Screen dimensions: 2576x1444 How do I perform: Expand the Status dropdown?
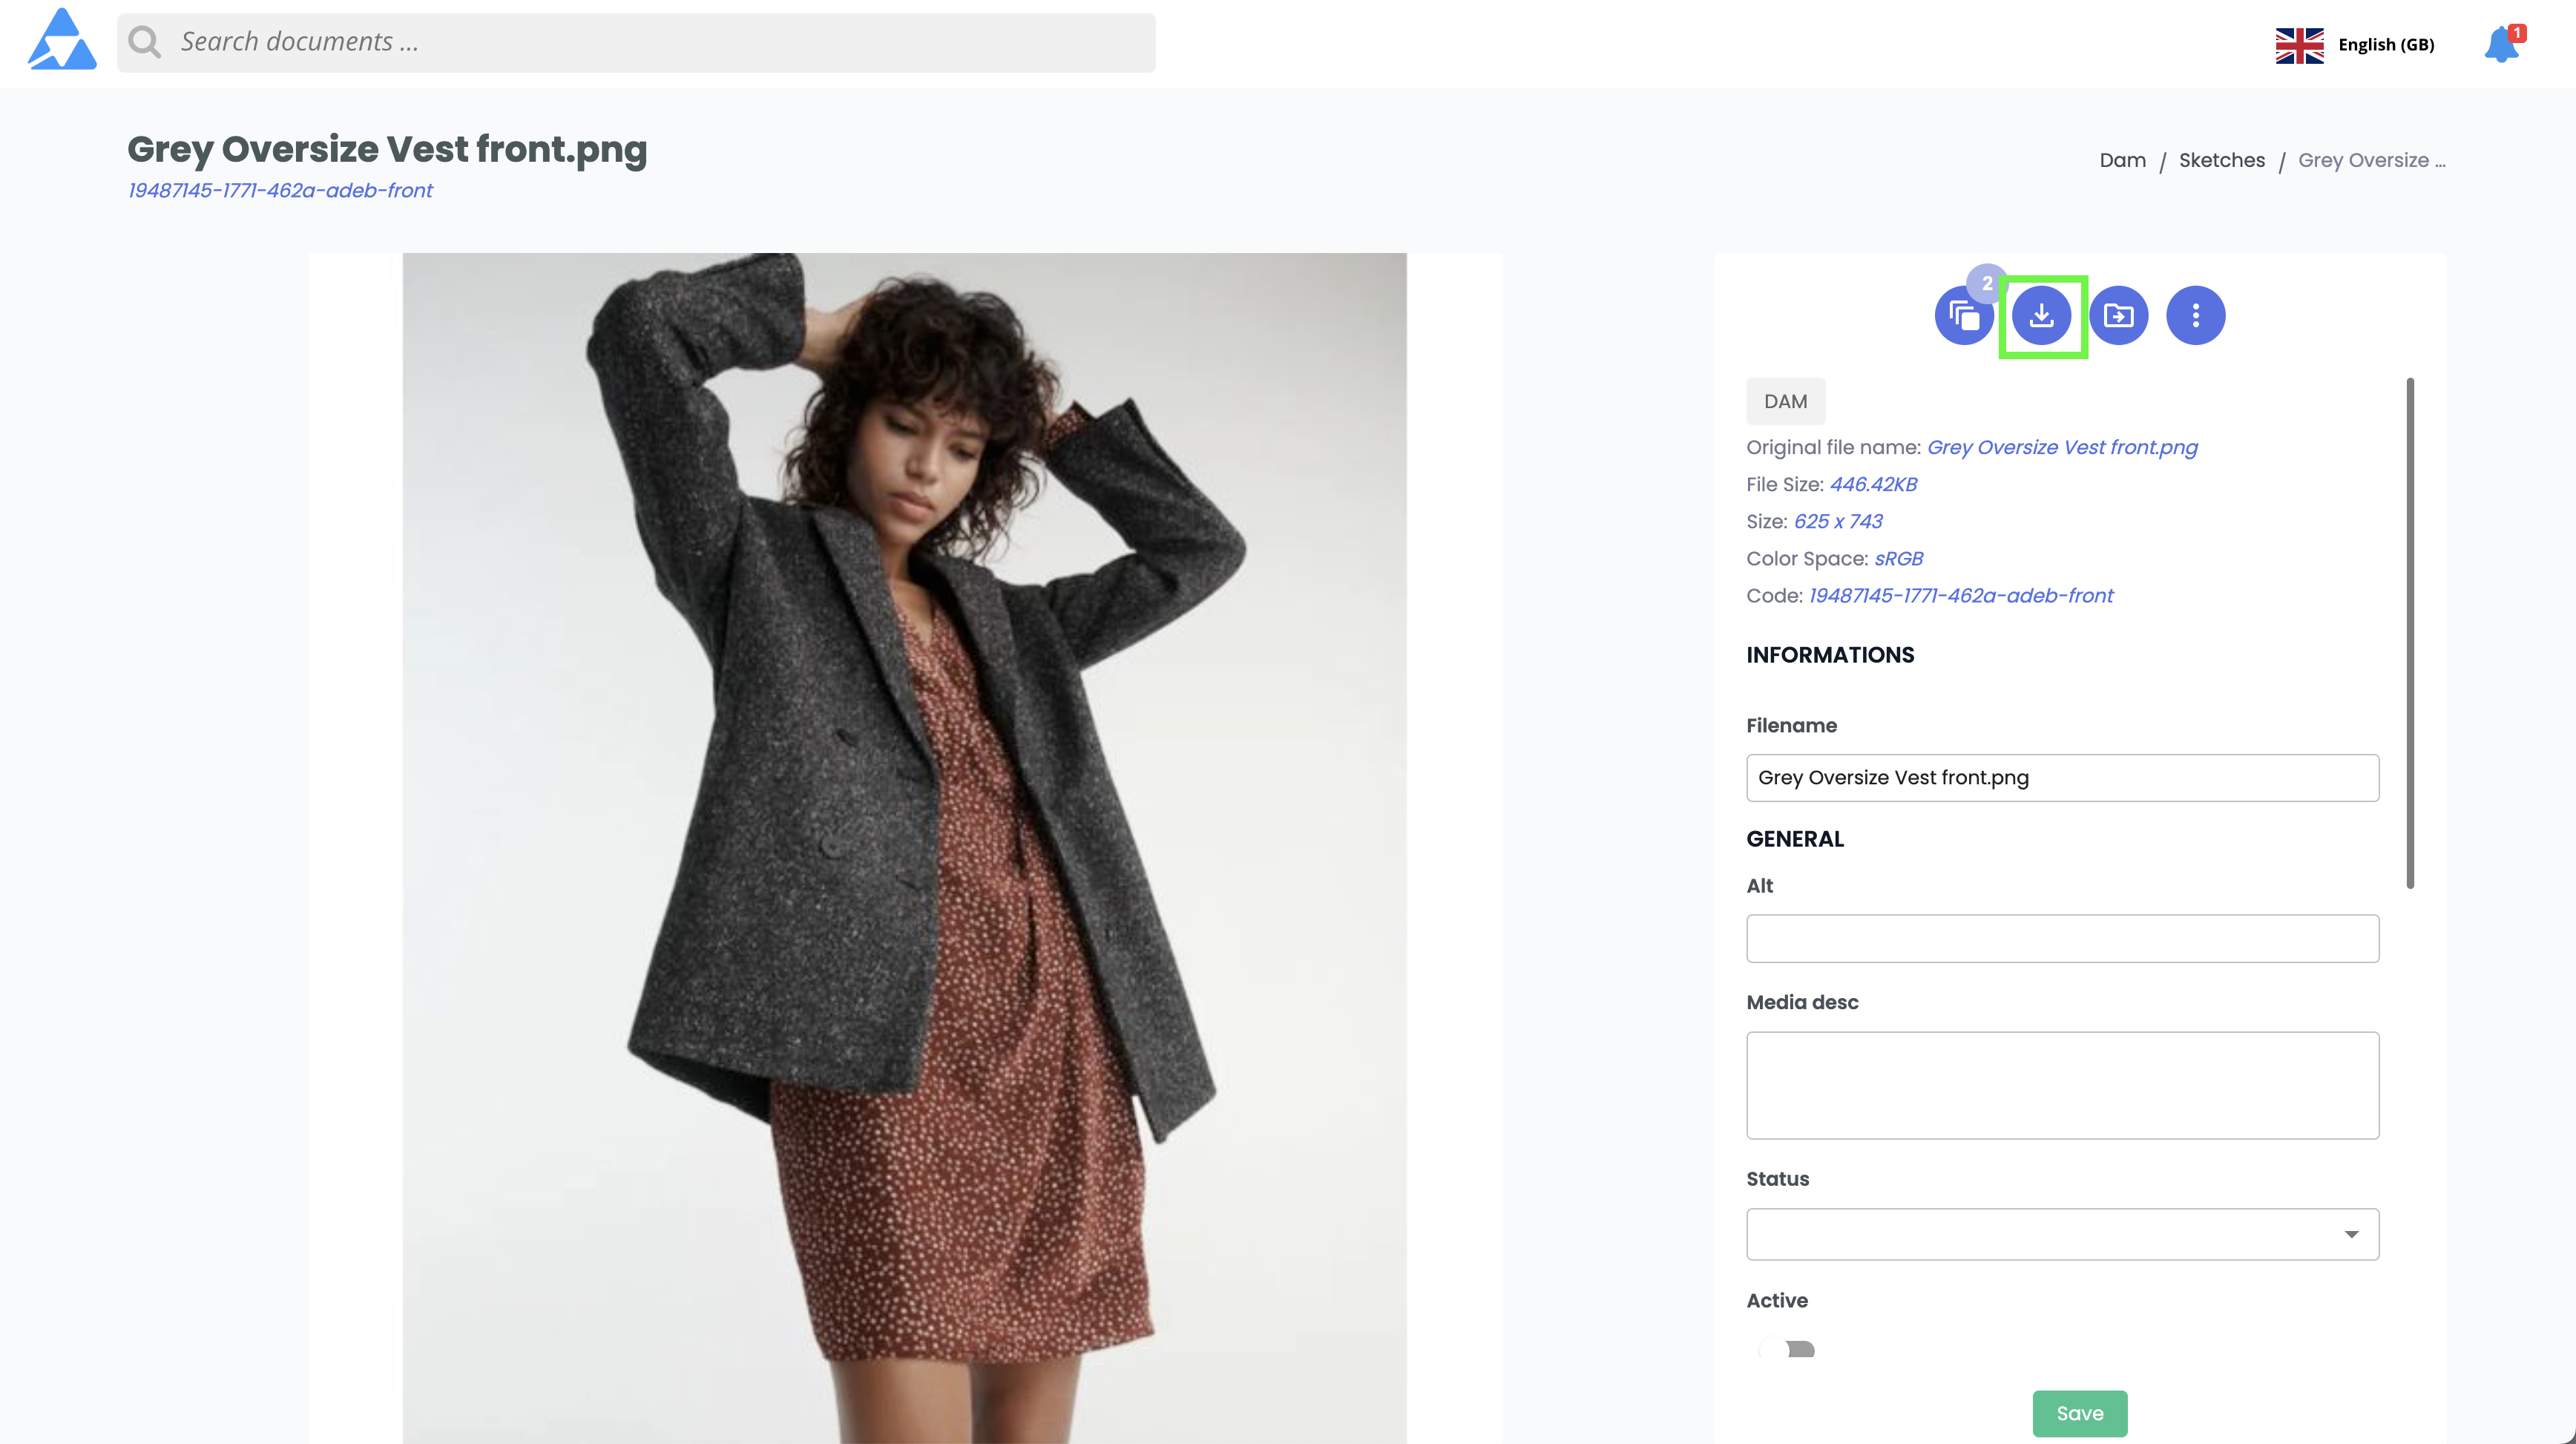pyautogui.click(x=2062, y=1234)
